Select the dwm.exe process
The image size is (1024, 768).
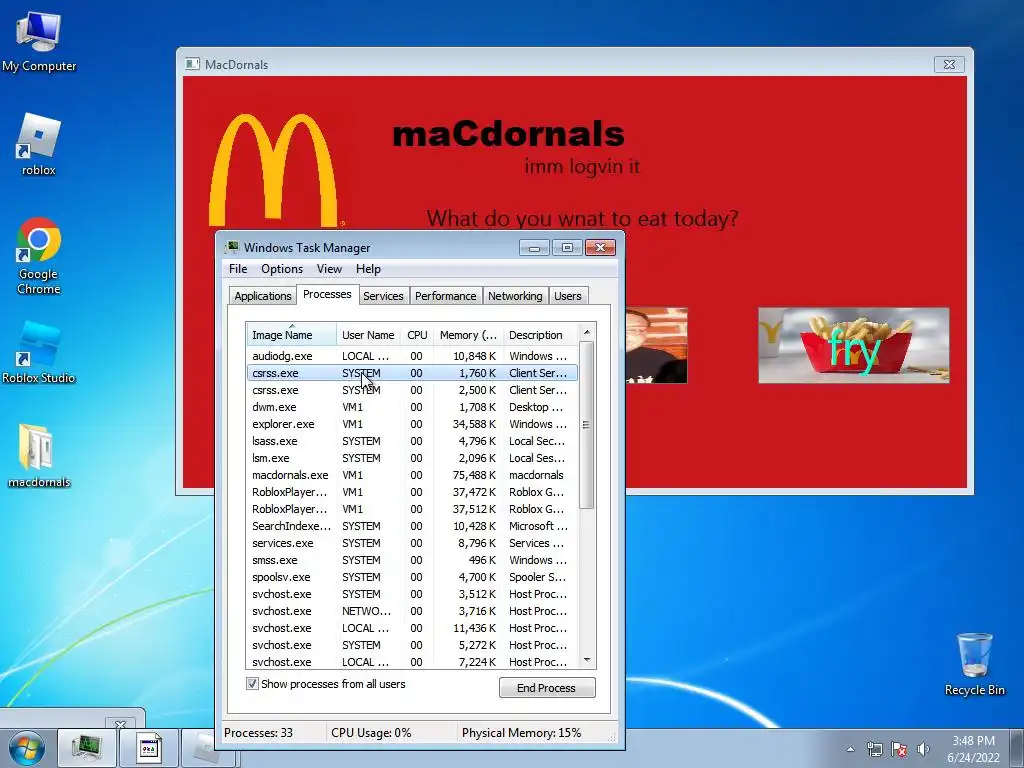[x=411, y=407]
